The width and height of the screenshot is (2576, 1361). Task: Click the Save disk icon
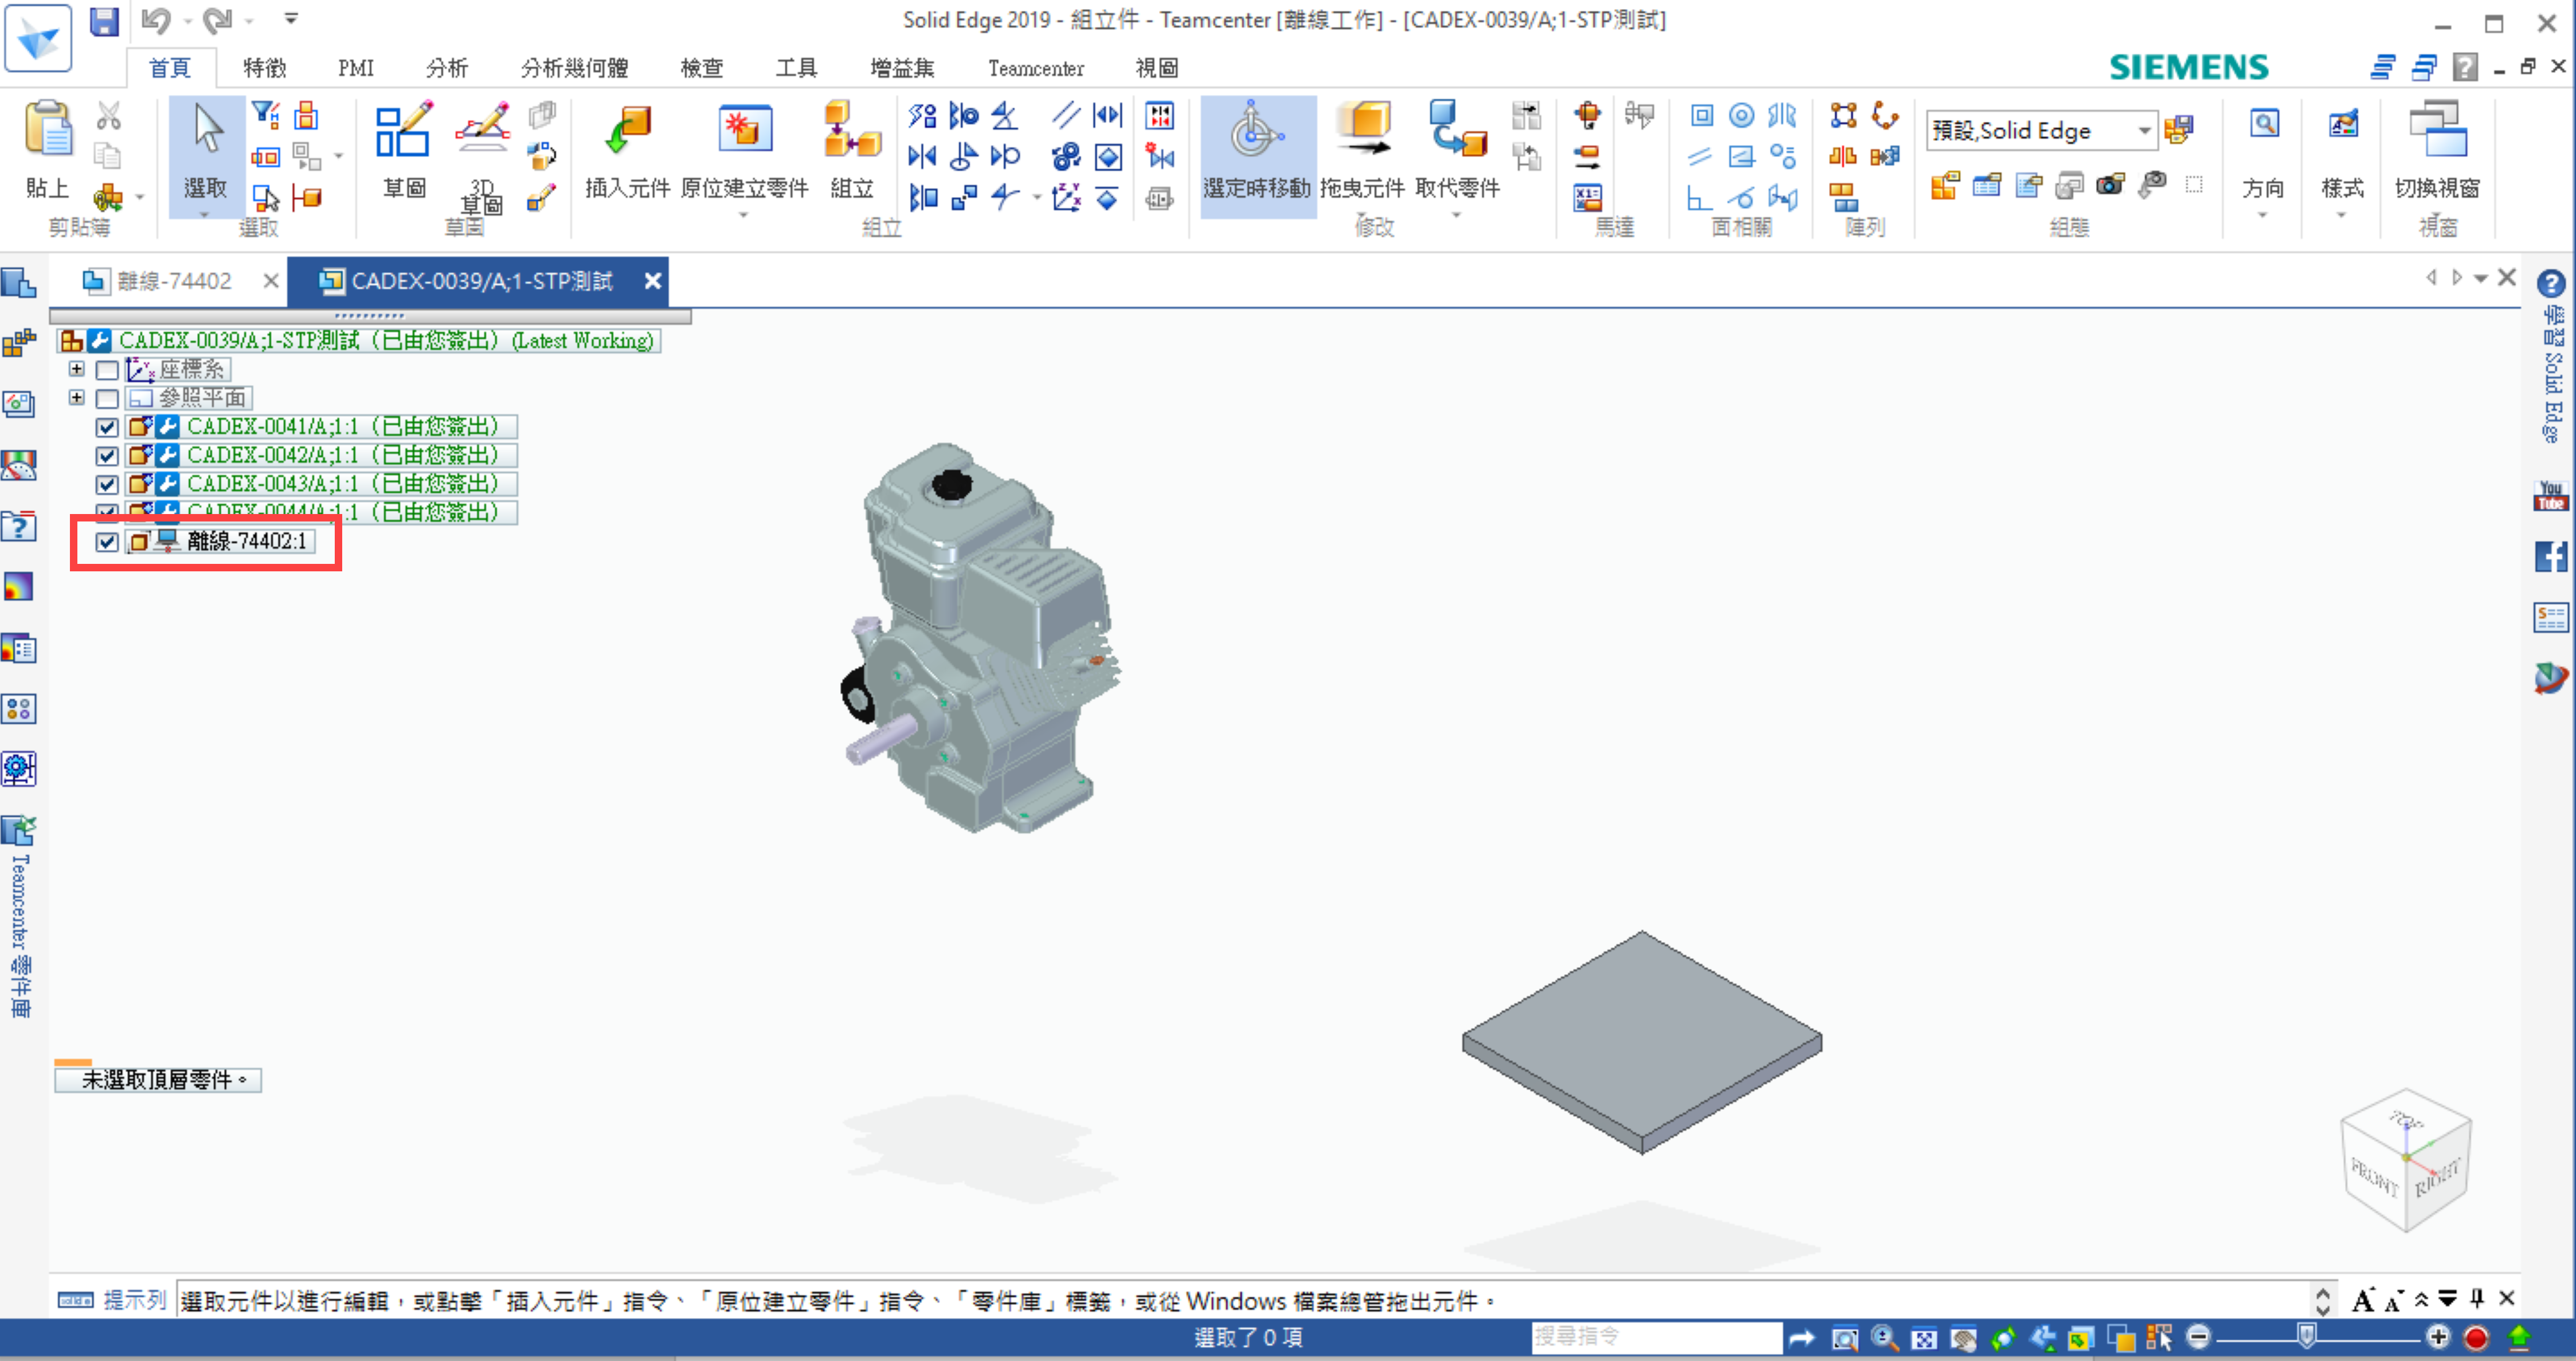pos(104,21)
